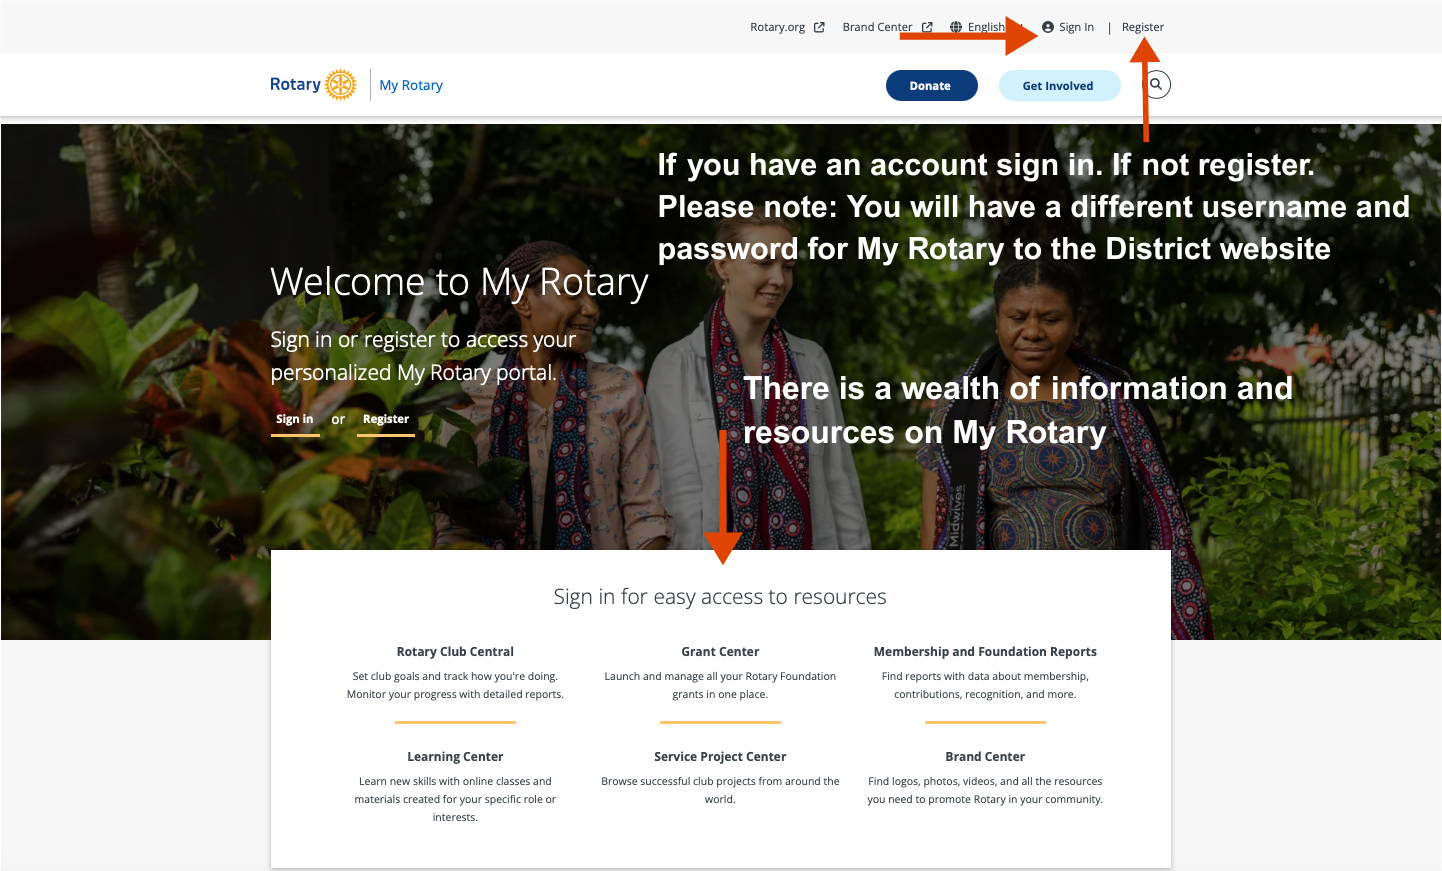The height and width of the screenshot is (871, 1442).
Task: Click the hero Sign in link
Action: click(x=294, y=419)
